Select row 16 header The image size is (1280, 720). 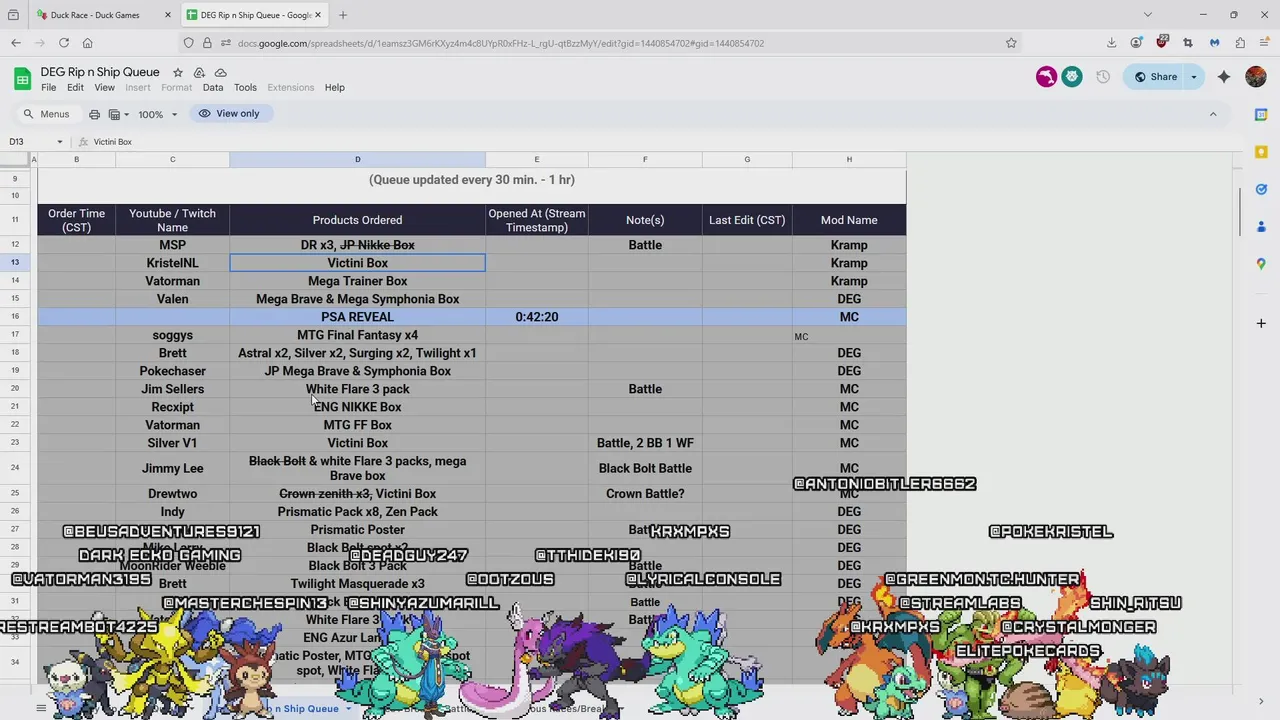15,317
